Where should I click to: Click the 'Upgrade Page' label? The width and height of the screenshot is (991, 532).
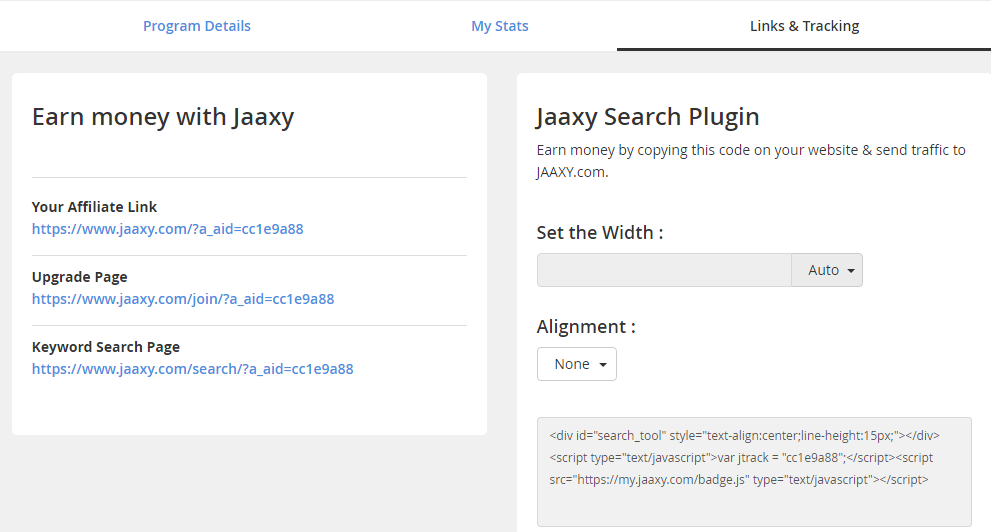[80, 277]
